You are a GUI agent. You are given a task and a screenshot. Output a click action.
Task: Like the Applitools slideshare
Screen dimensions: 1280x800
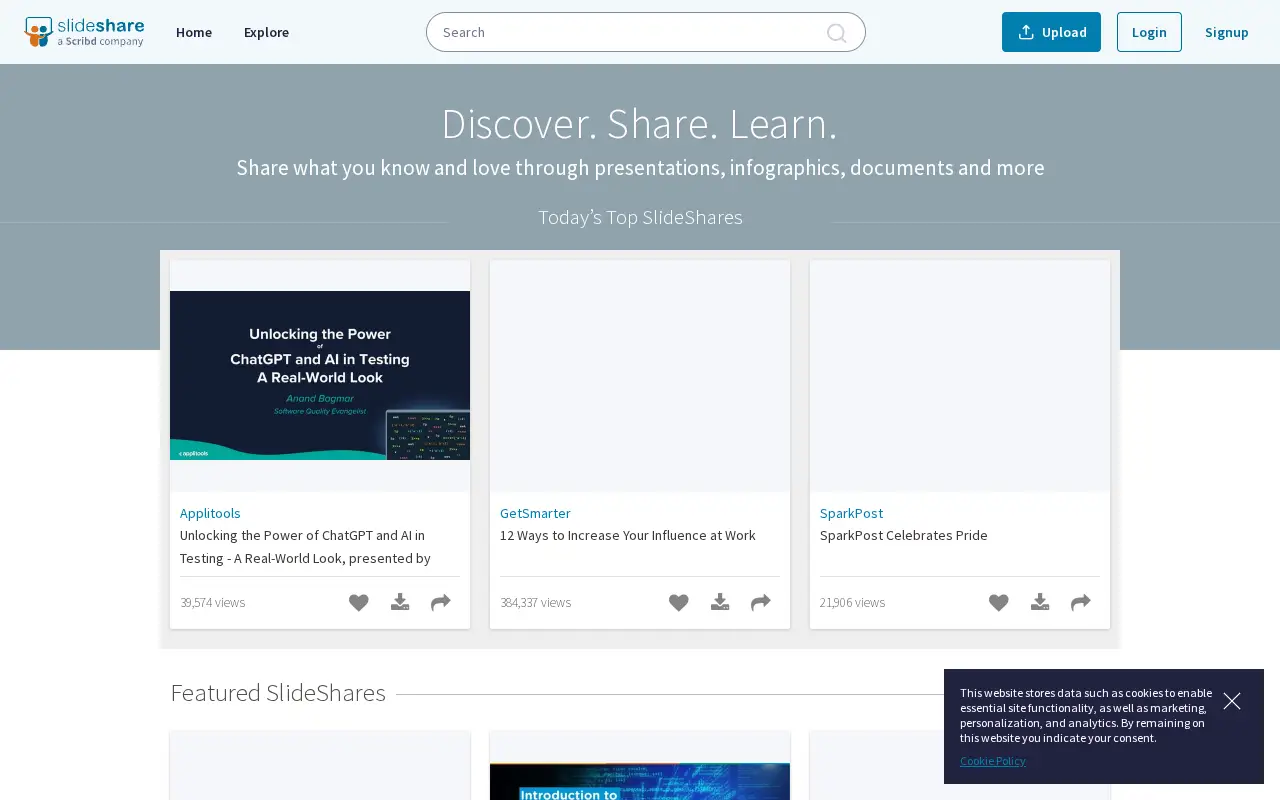tap(359, 602)
